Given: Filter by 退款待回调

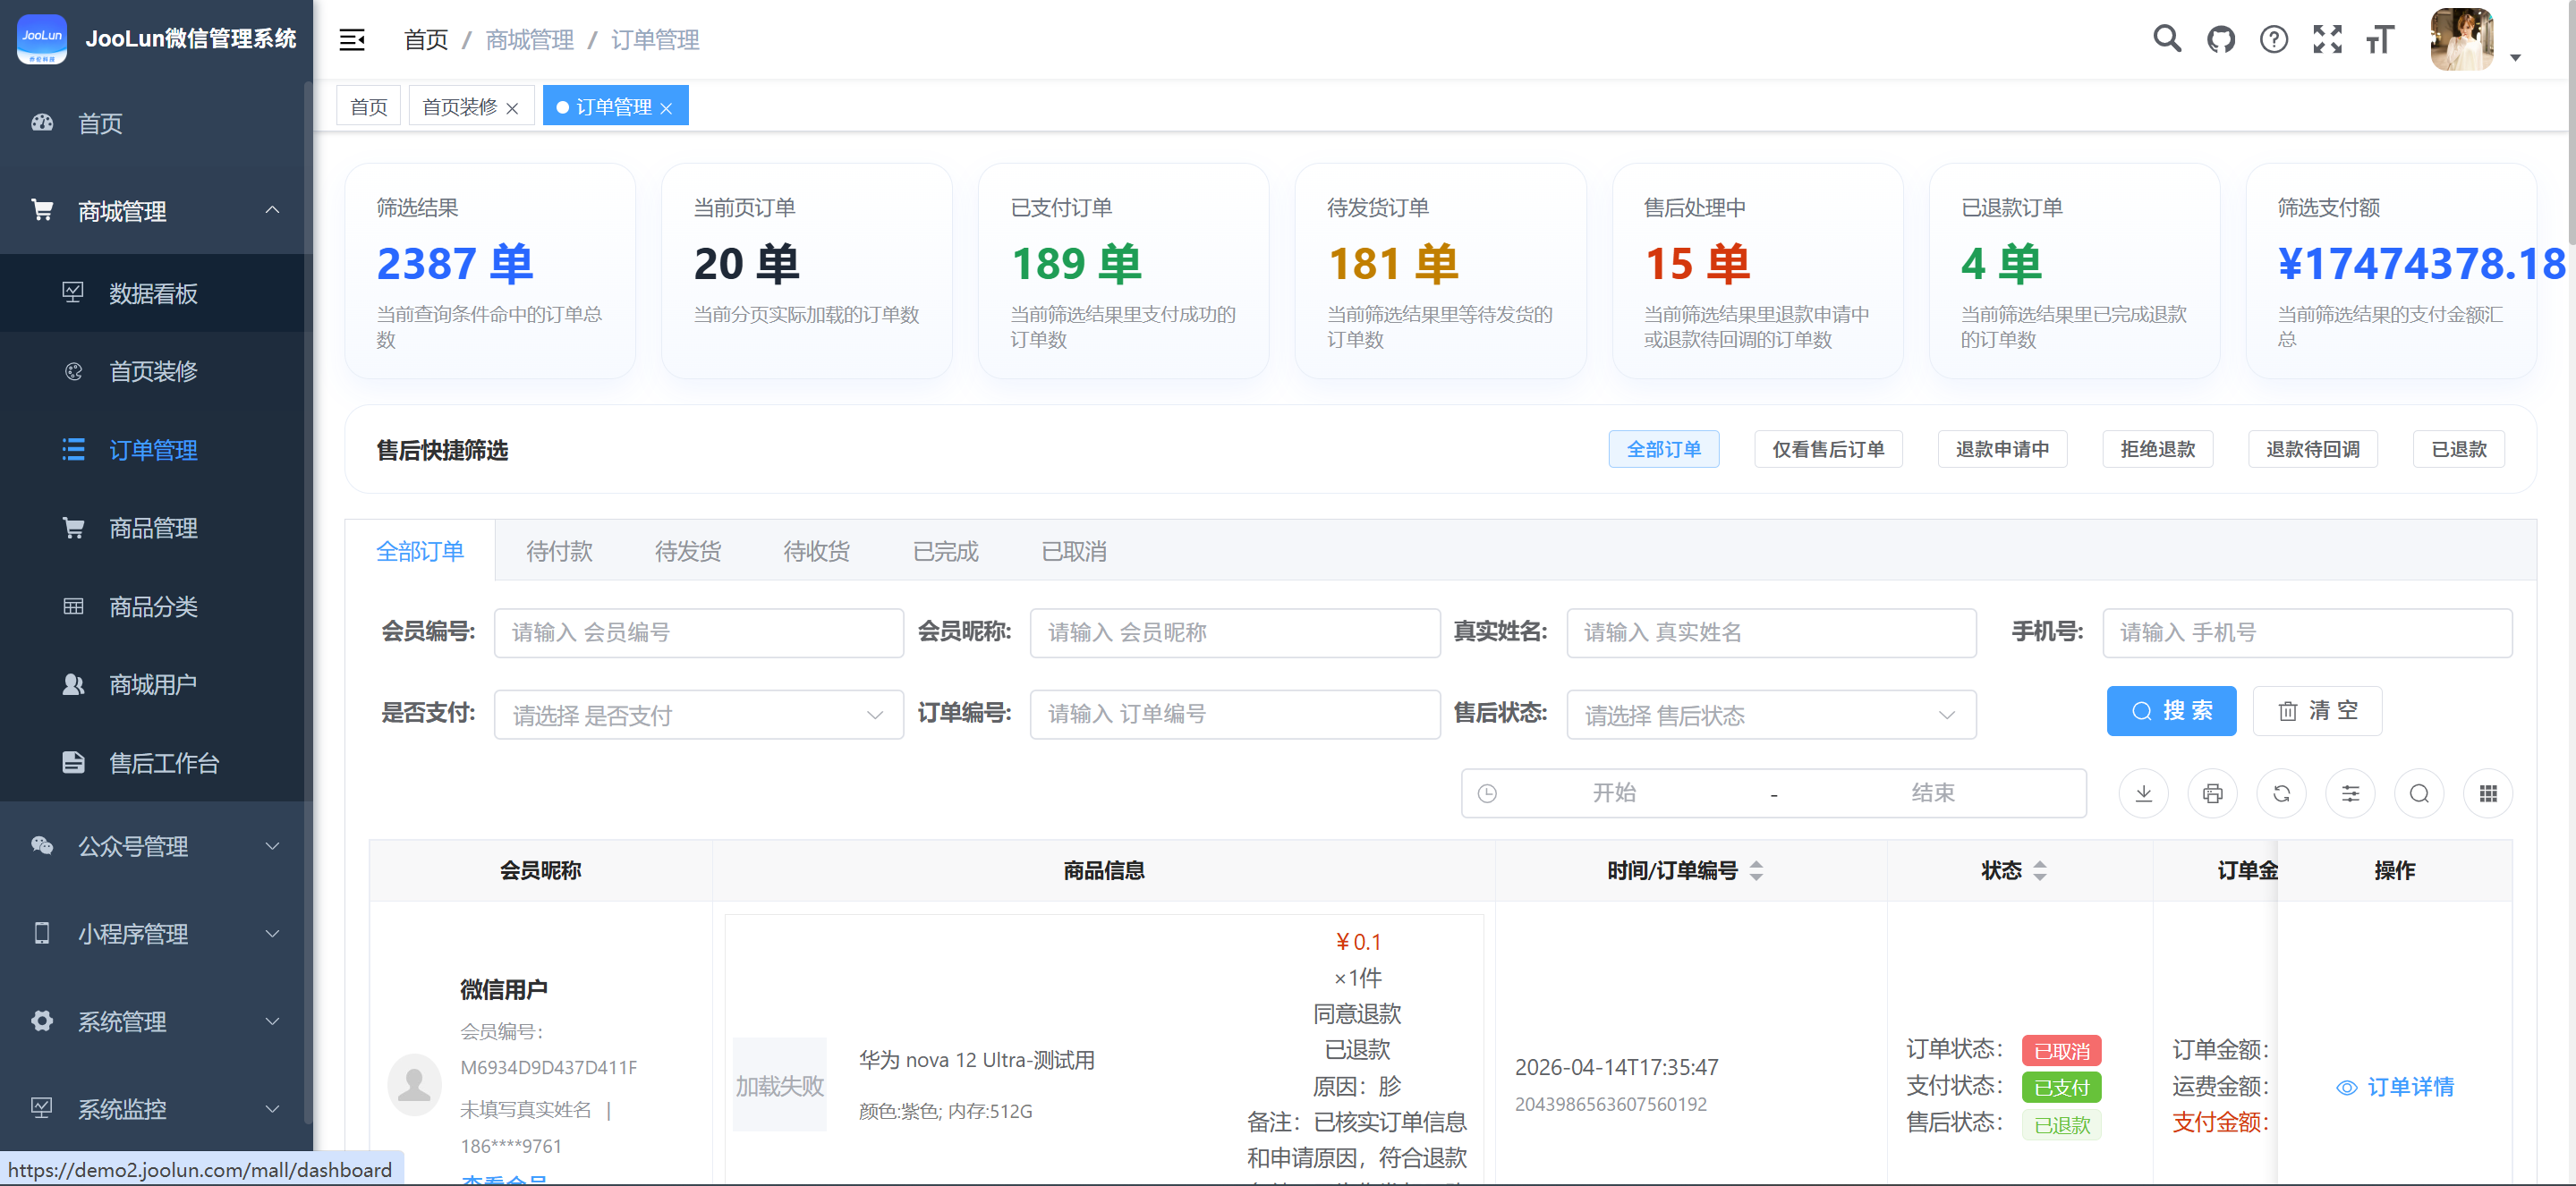Looking at the screenshot, I should tap(2313, 450).
